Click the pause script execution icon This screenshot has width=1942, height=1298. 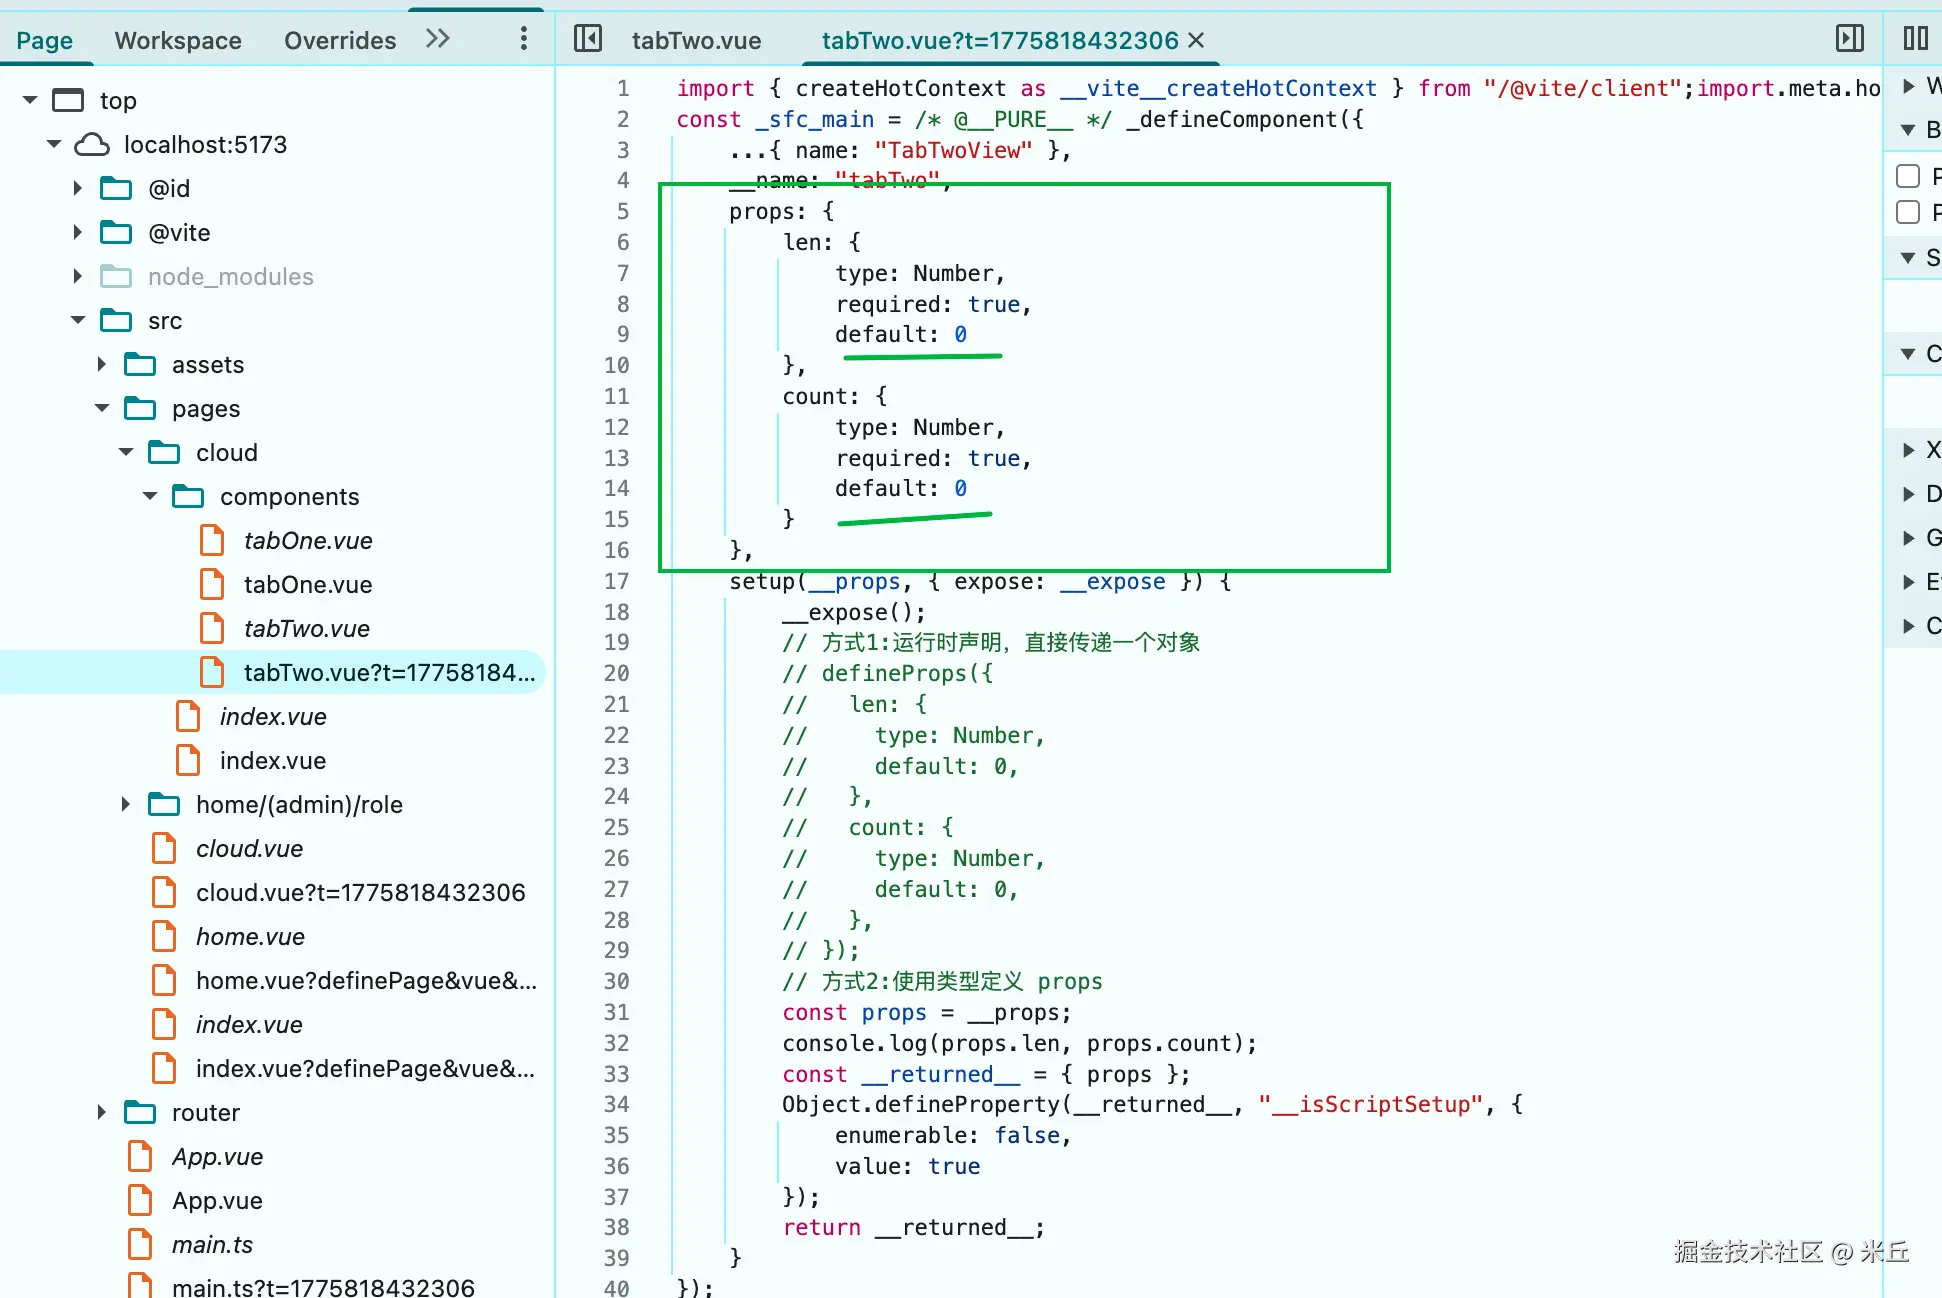tap(1915, 39)
